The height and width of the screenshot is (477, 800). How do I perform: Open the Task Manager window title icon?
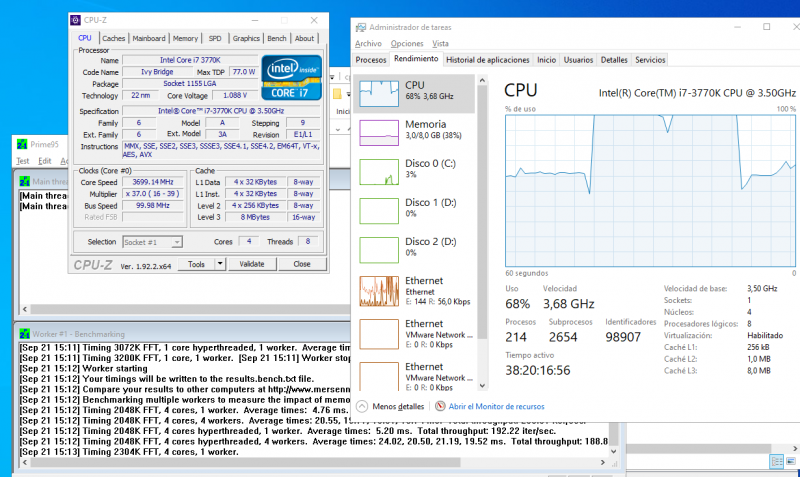click(x=361, y=27)
